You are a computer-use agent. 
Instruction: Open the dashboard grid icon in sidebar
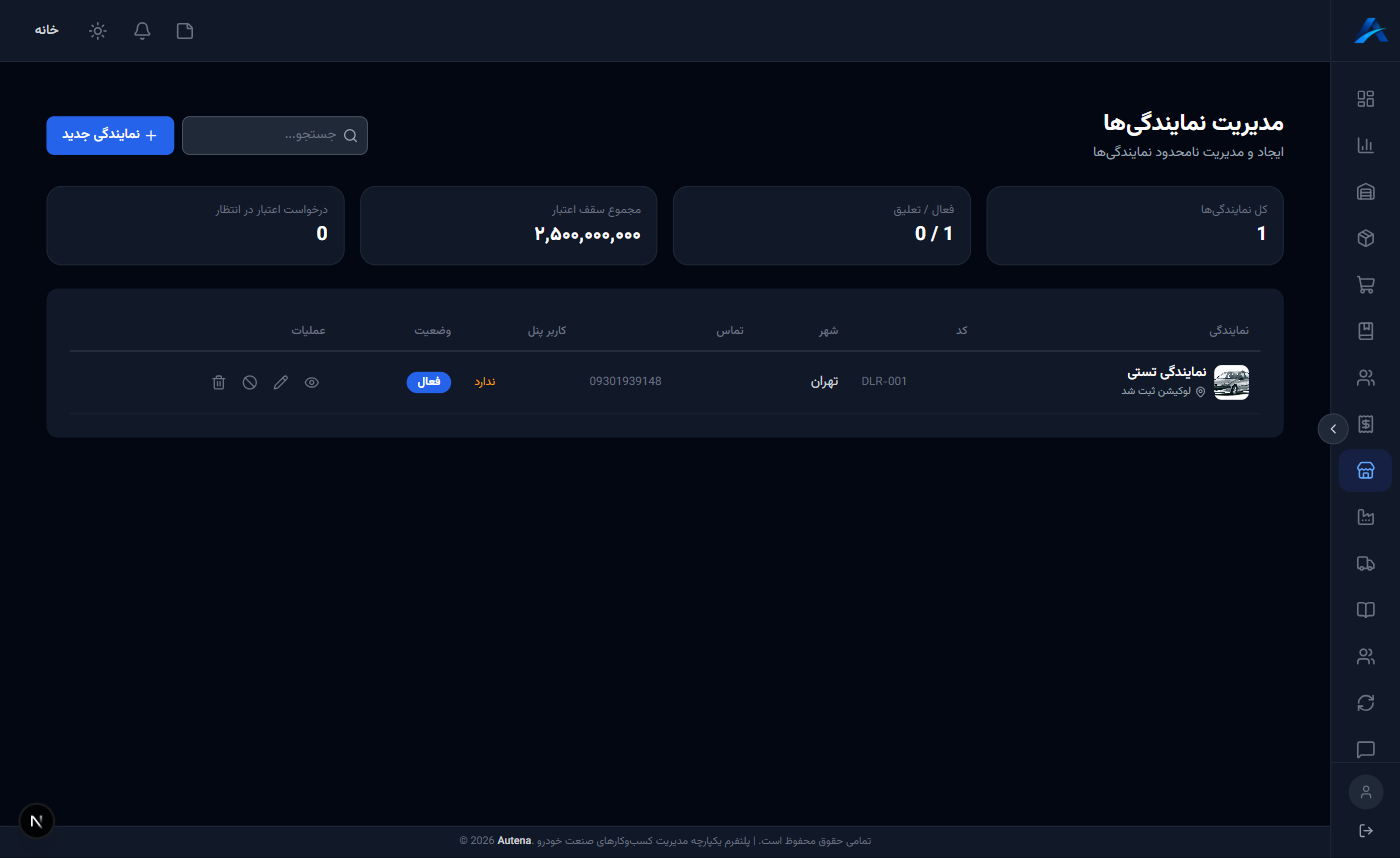(1365, 98)
